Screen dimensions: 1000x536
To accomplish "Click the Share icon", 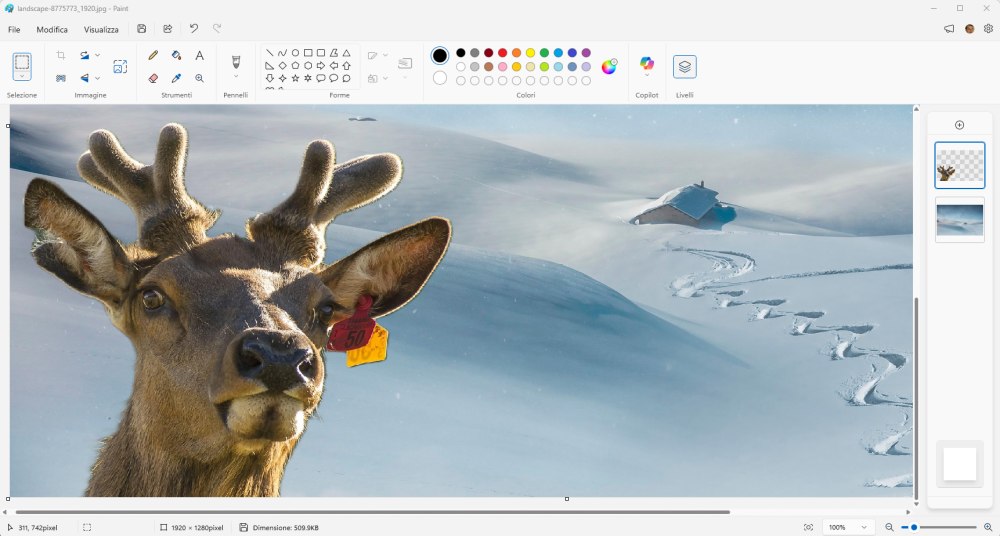I will pyautogui.click(x=168, y=29).
